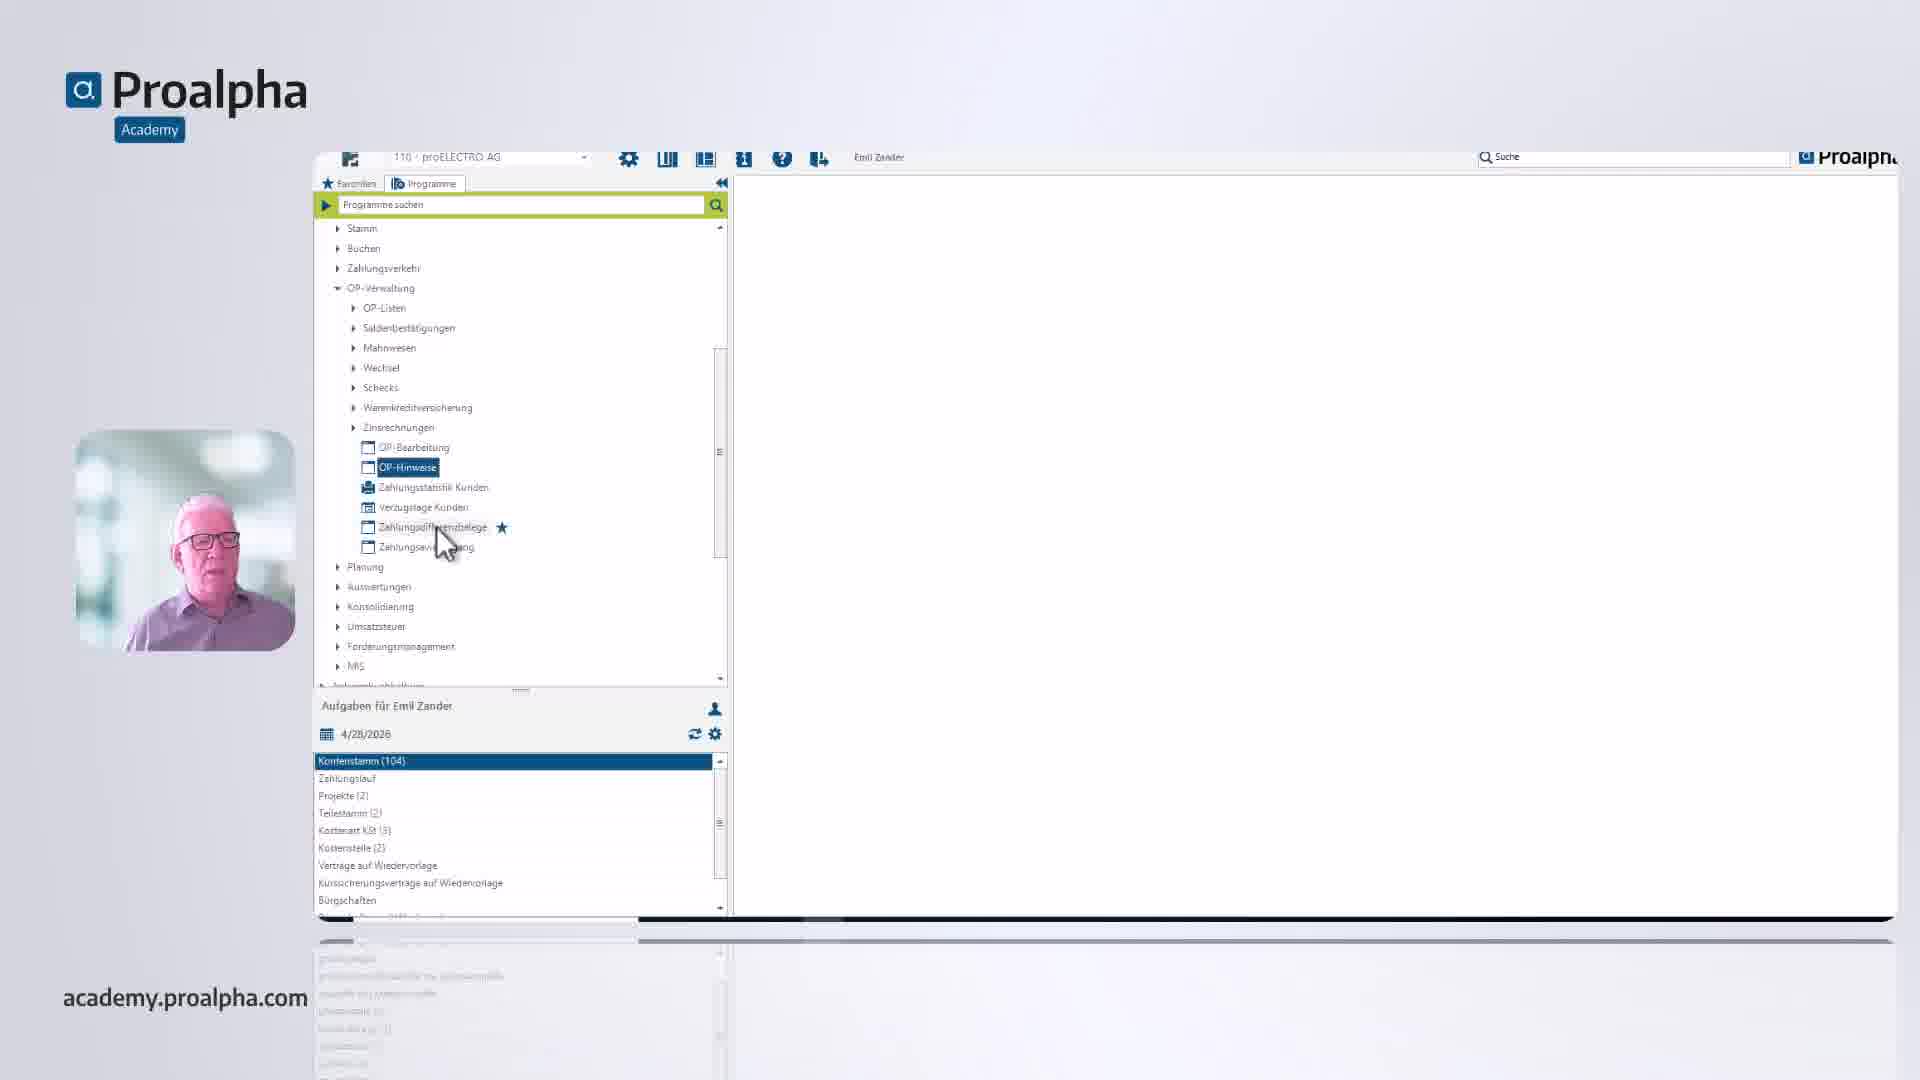This screenshot has height=1080, width=1920.
Task: Open task settings gear beside refresh icon
Action: (x=715, y=734)
